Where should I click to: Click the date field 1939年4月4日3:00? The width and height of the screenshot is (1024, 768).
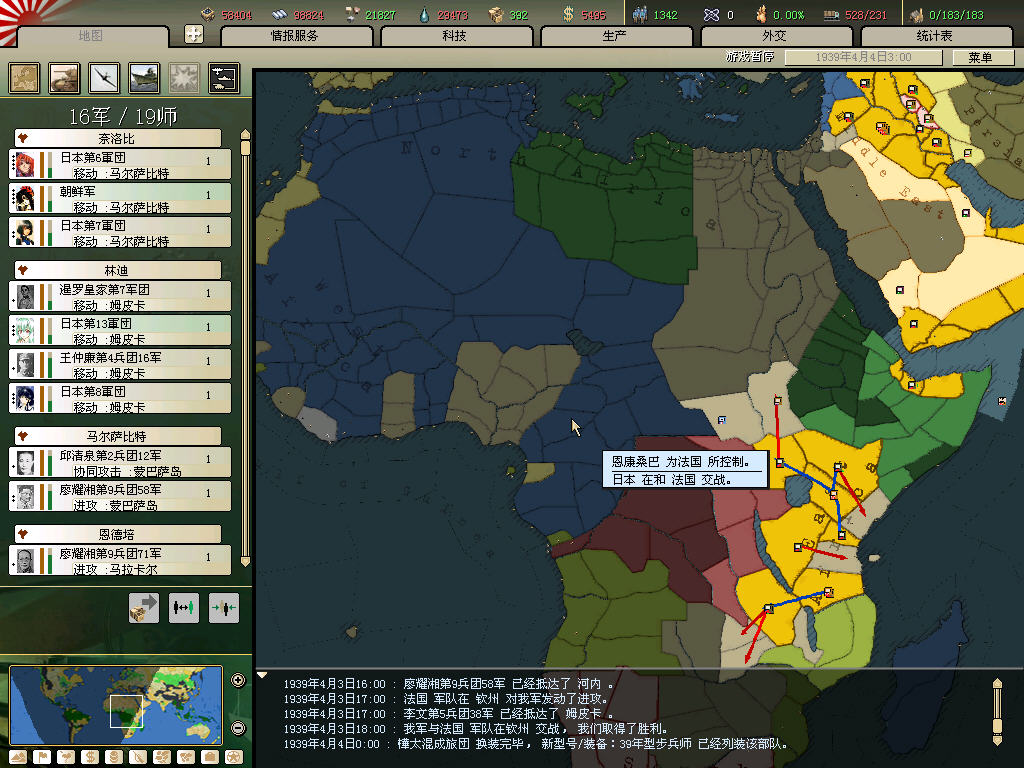point(863,57)
